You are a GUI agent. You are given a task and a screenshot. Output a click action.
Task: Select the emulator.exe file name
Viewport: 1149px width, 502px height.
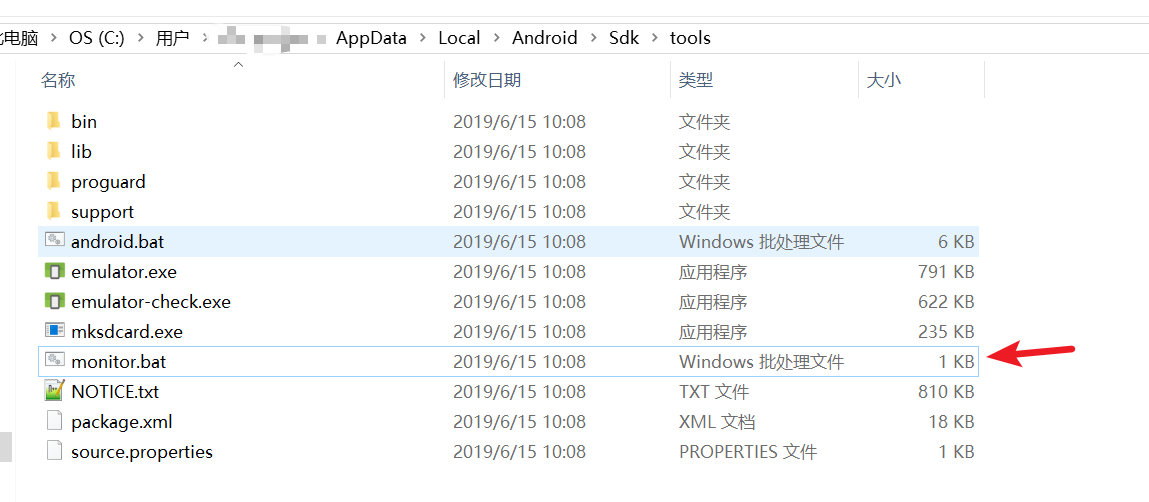[x=124, y=272]
